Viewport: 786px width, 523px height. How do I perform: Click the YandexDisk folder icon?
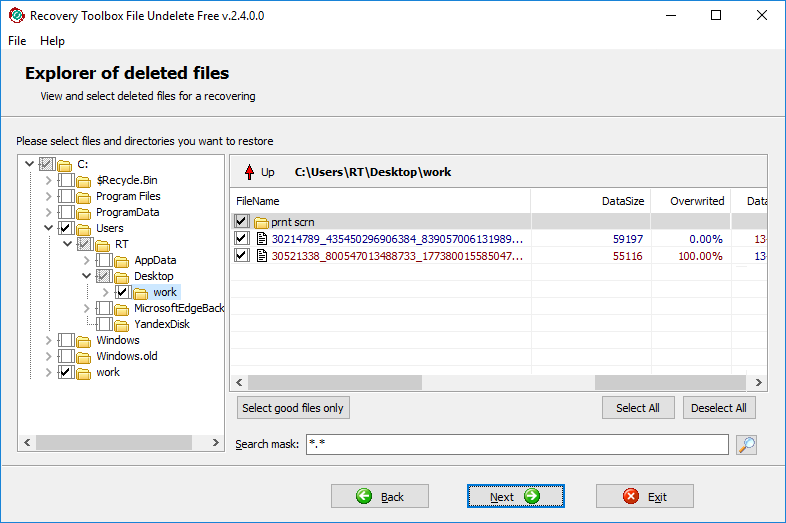tap(122, 325)
